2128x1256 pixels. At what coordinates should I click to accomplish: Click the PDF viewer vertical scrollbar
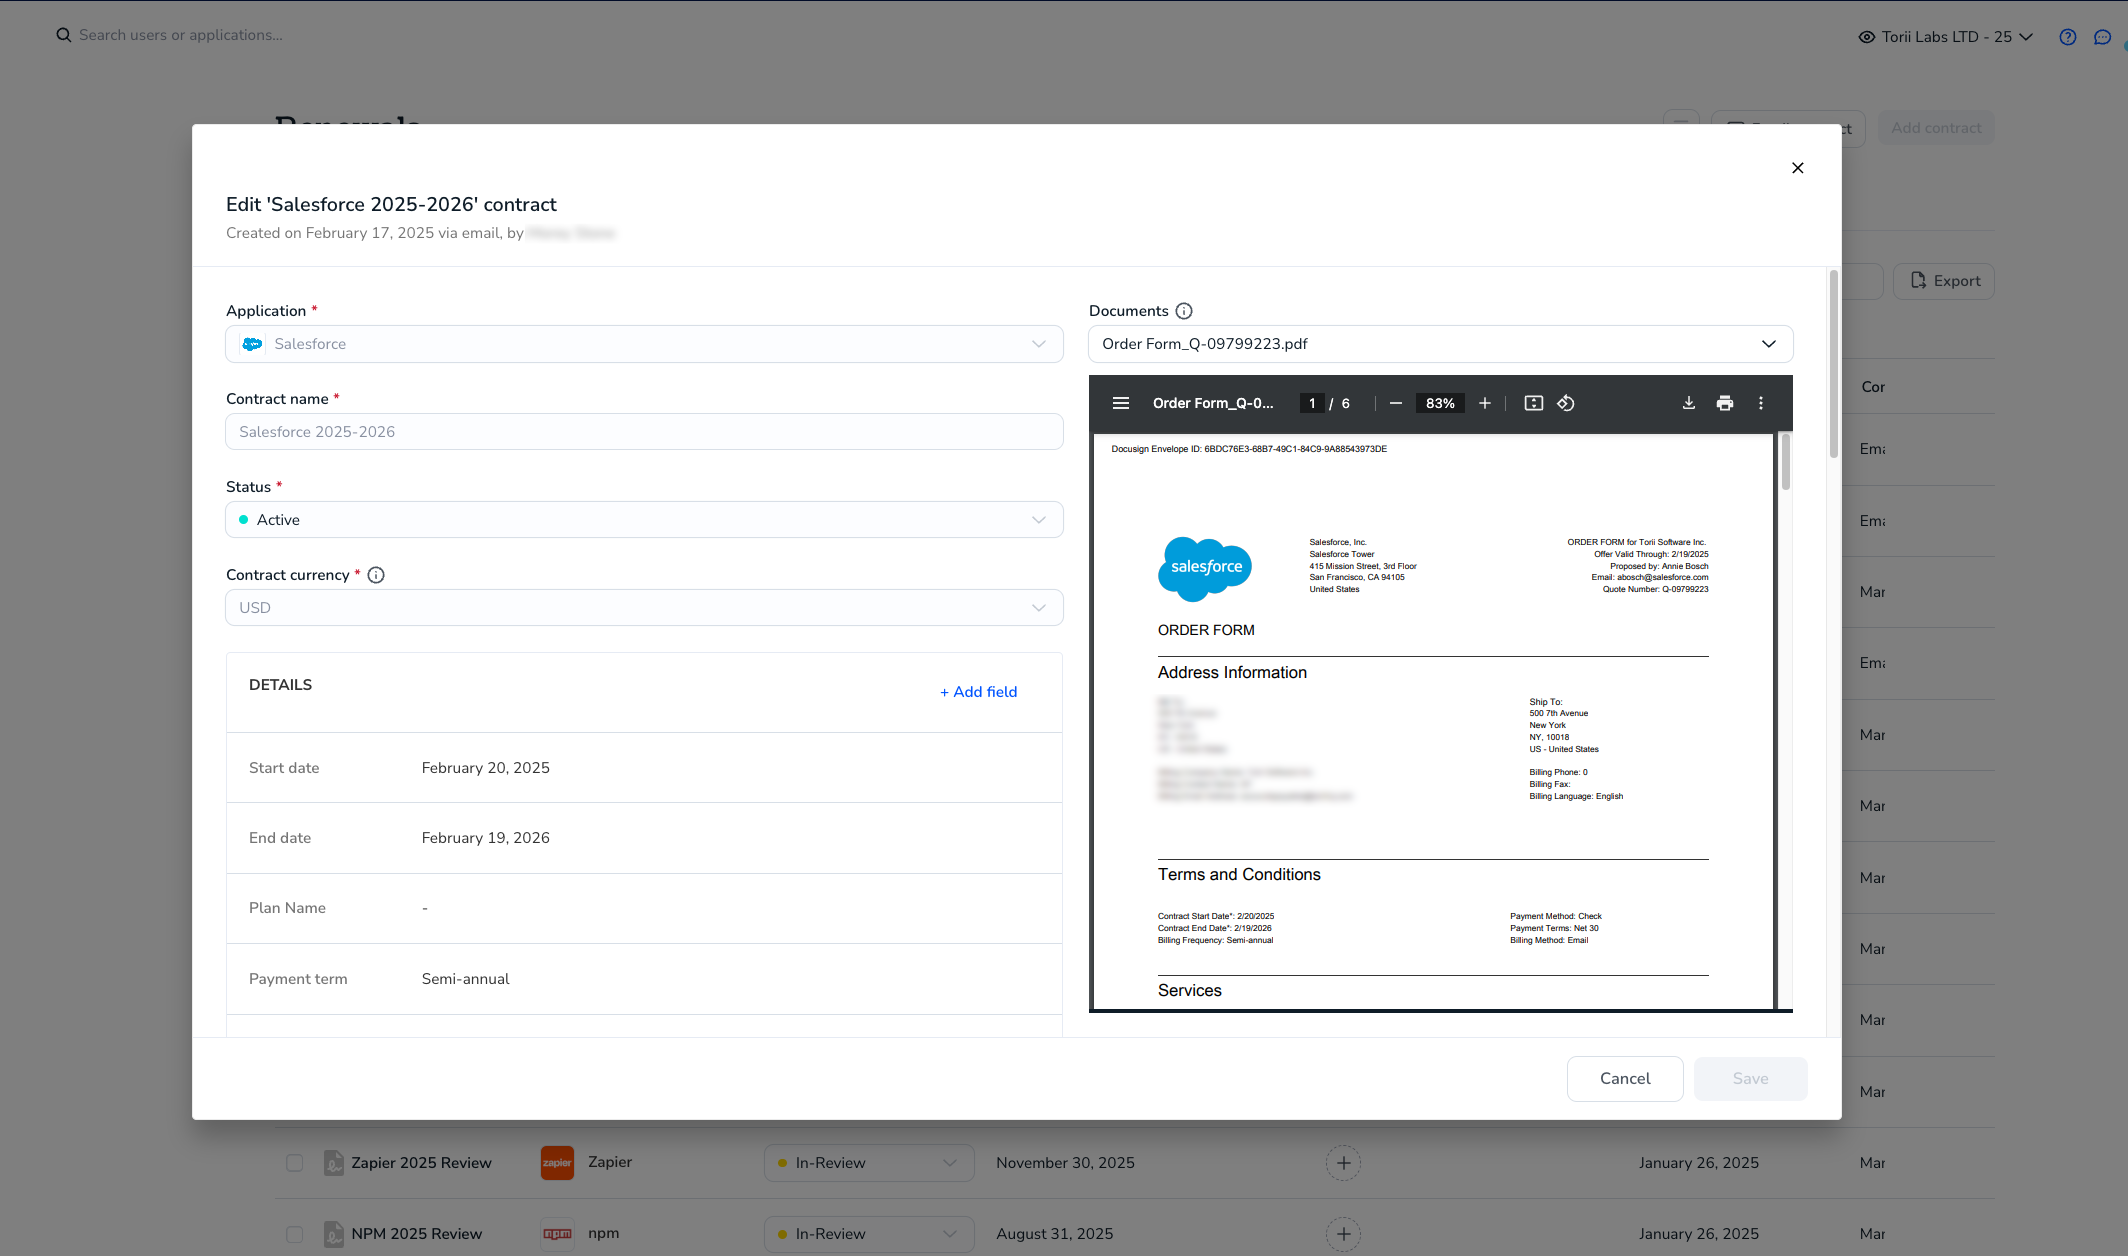[1785, 462]
